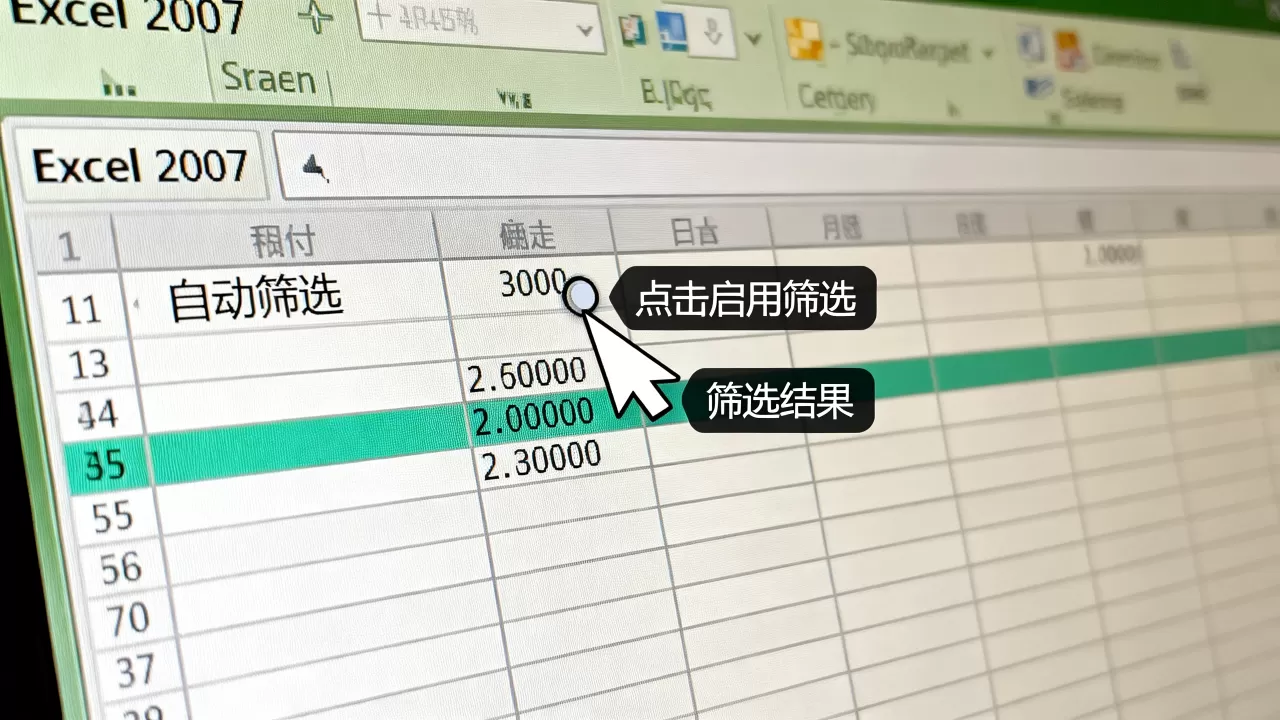
Task: Click the Name Box showing Excel 2007
Action: [140, 165]
